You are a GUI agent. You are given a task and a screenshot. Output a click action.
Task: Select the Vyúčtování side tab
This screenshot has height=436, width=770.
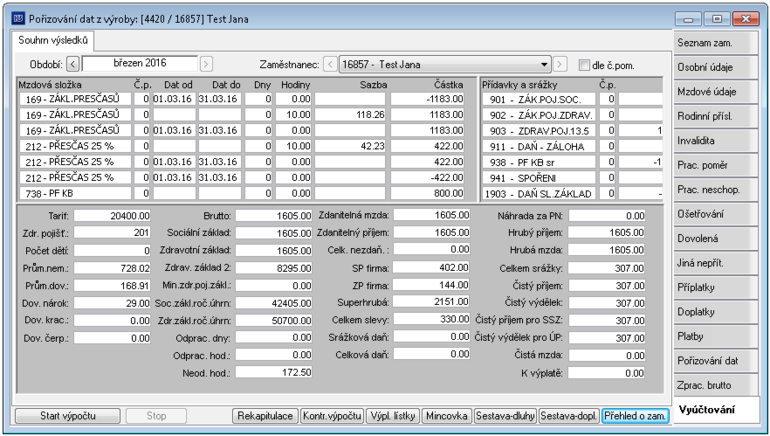tap(715, 410)
